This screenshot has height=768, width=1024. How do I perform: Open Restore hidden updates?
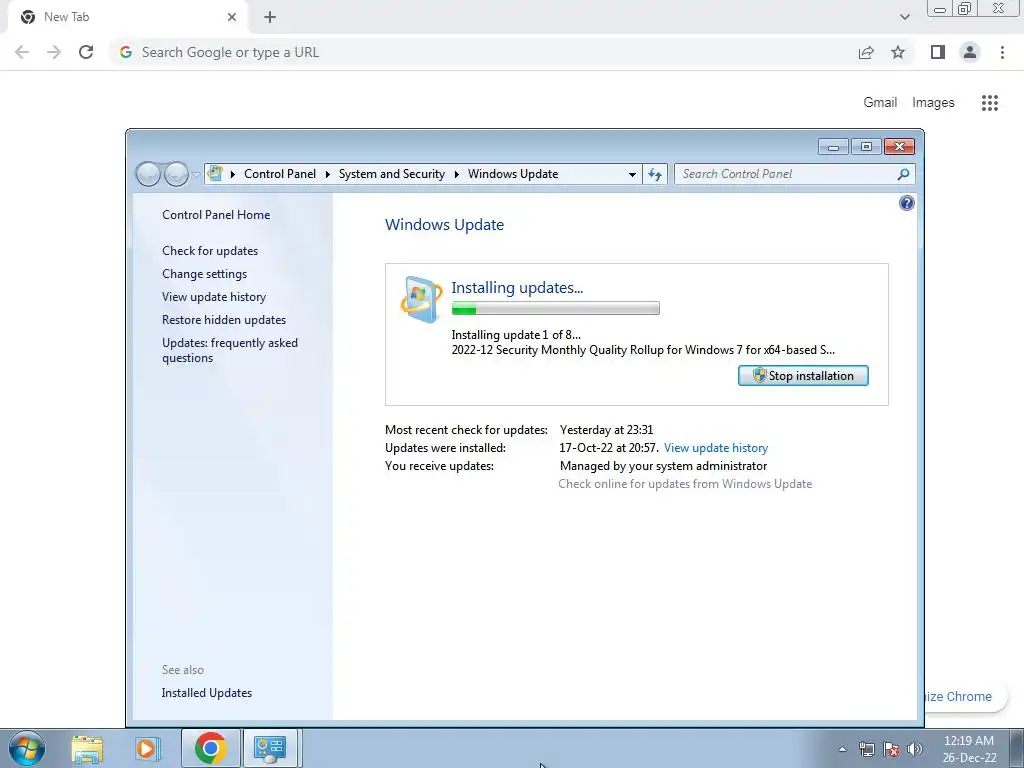tap(224, 320)
